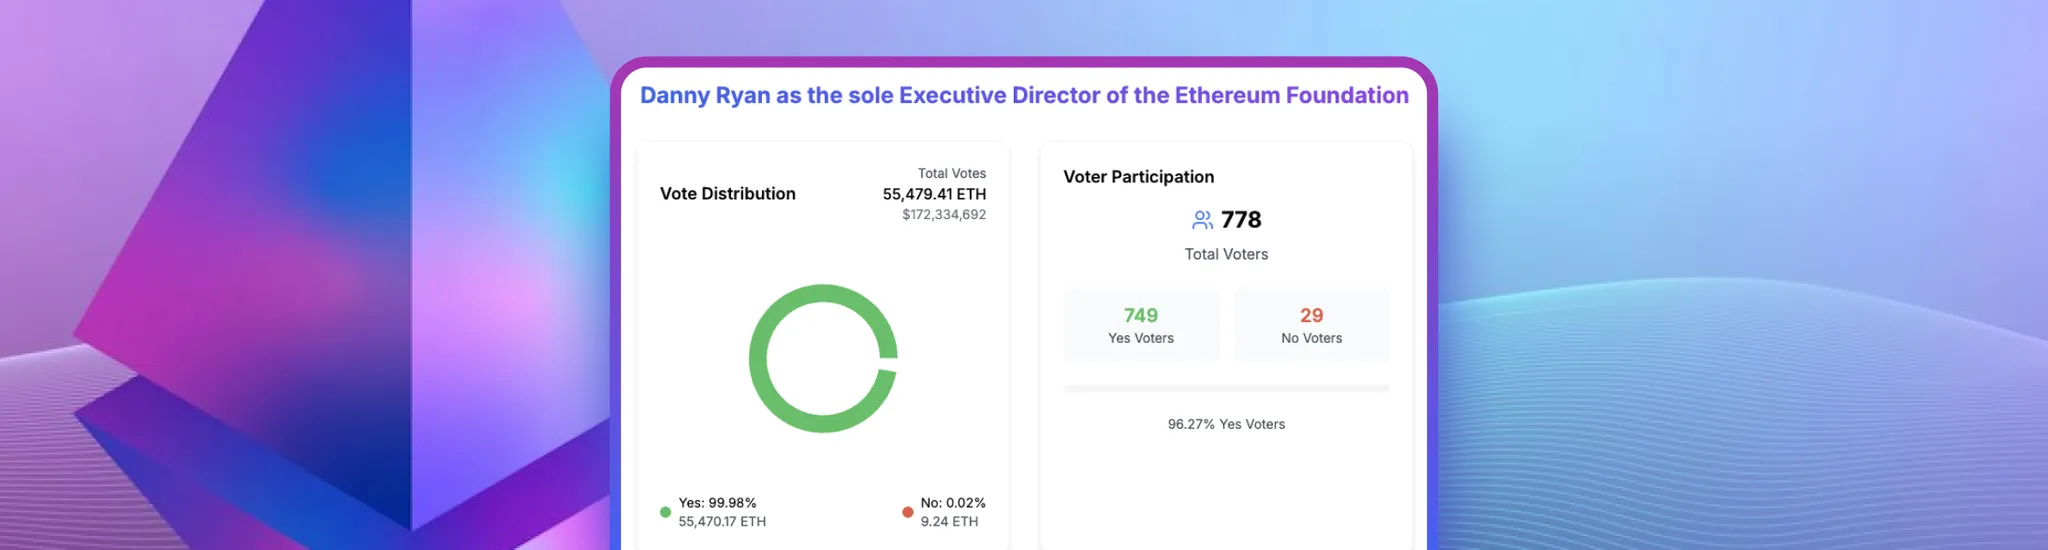This screenshot has width=2048, height=550.
Task: Open the Danny Ryan proposal title link
Action: click(1024, 95)
